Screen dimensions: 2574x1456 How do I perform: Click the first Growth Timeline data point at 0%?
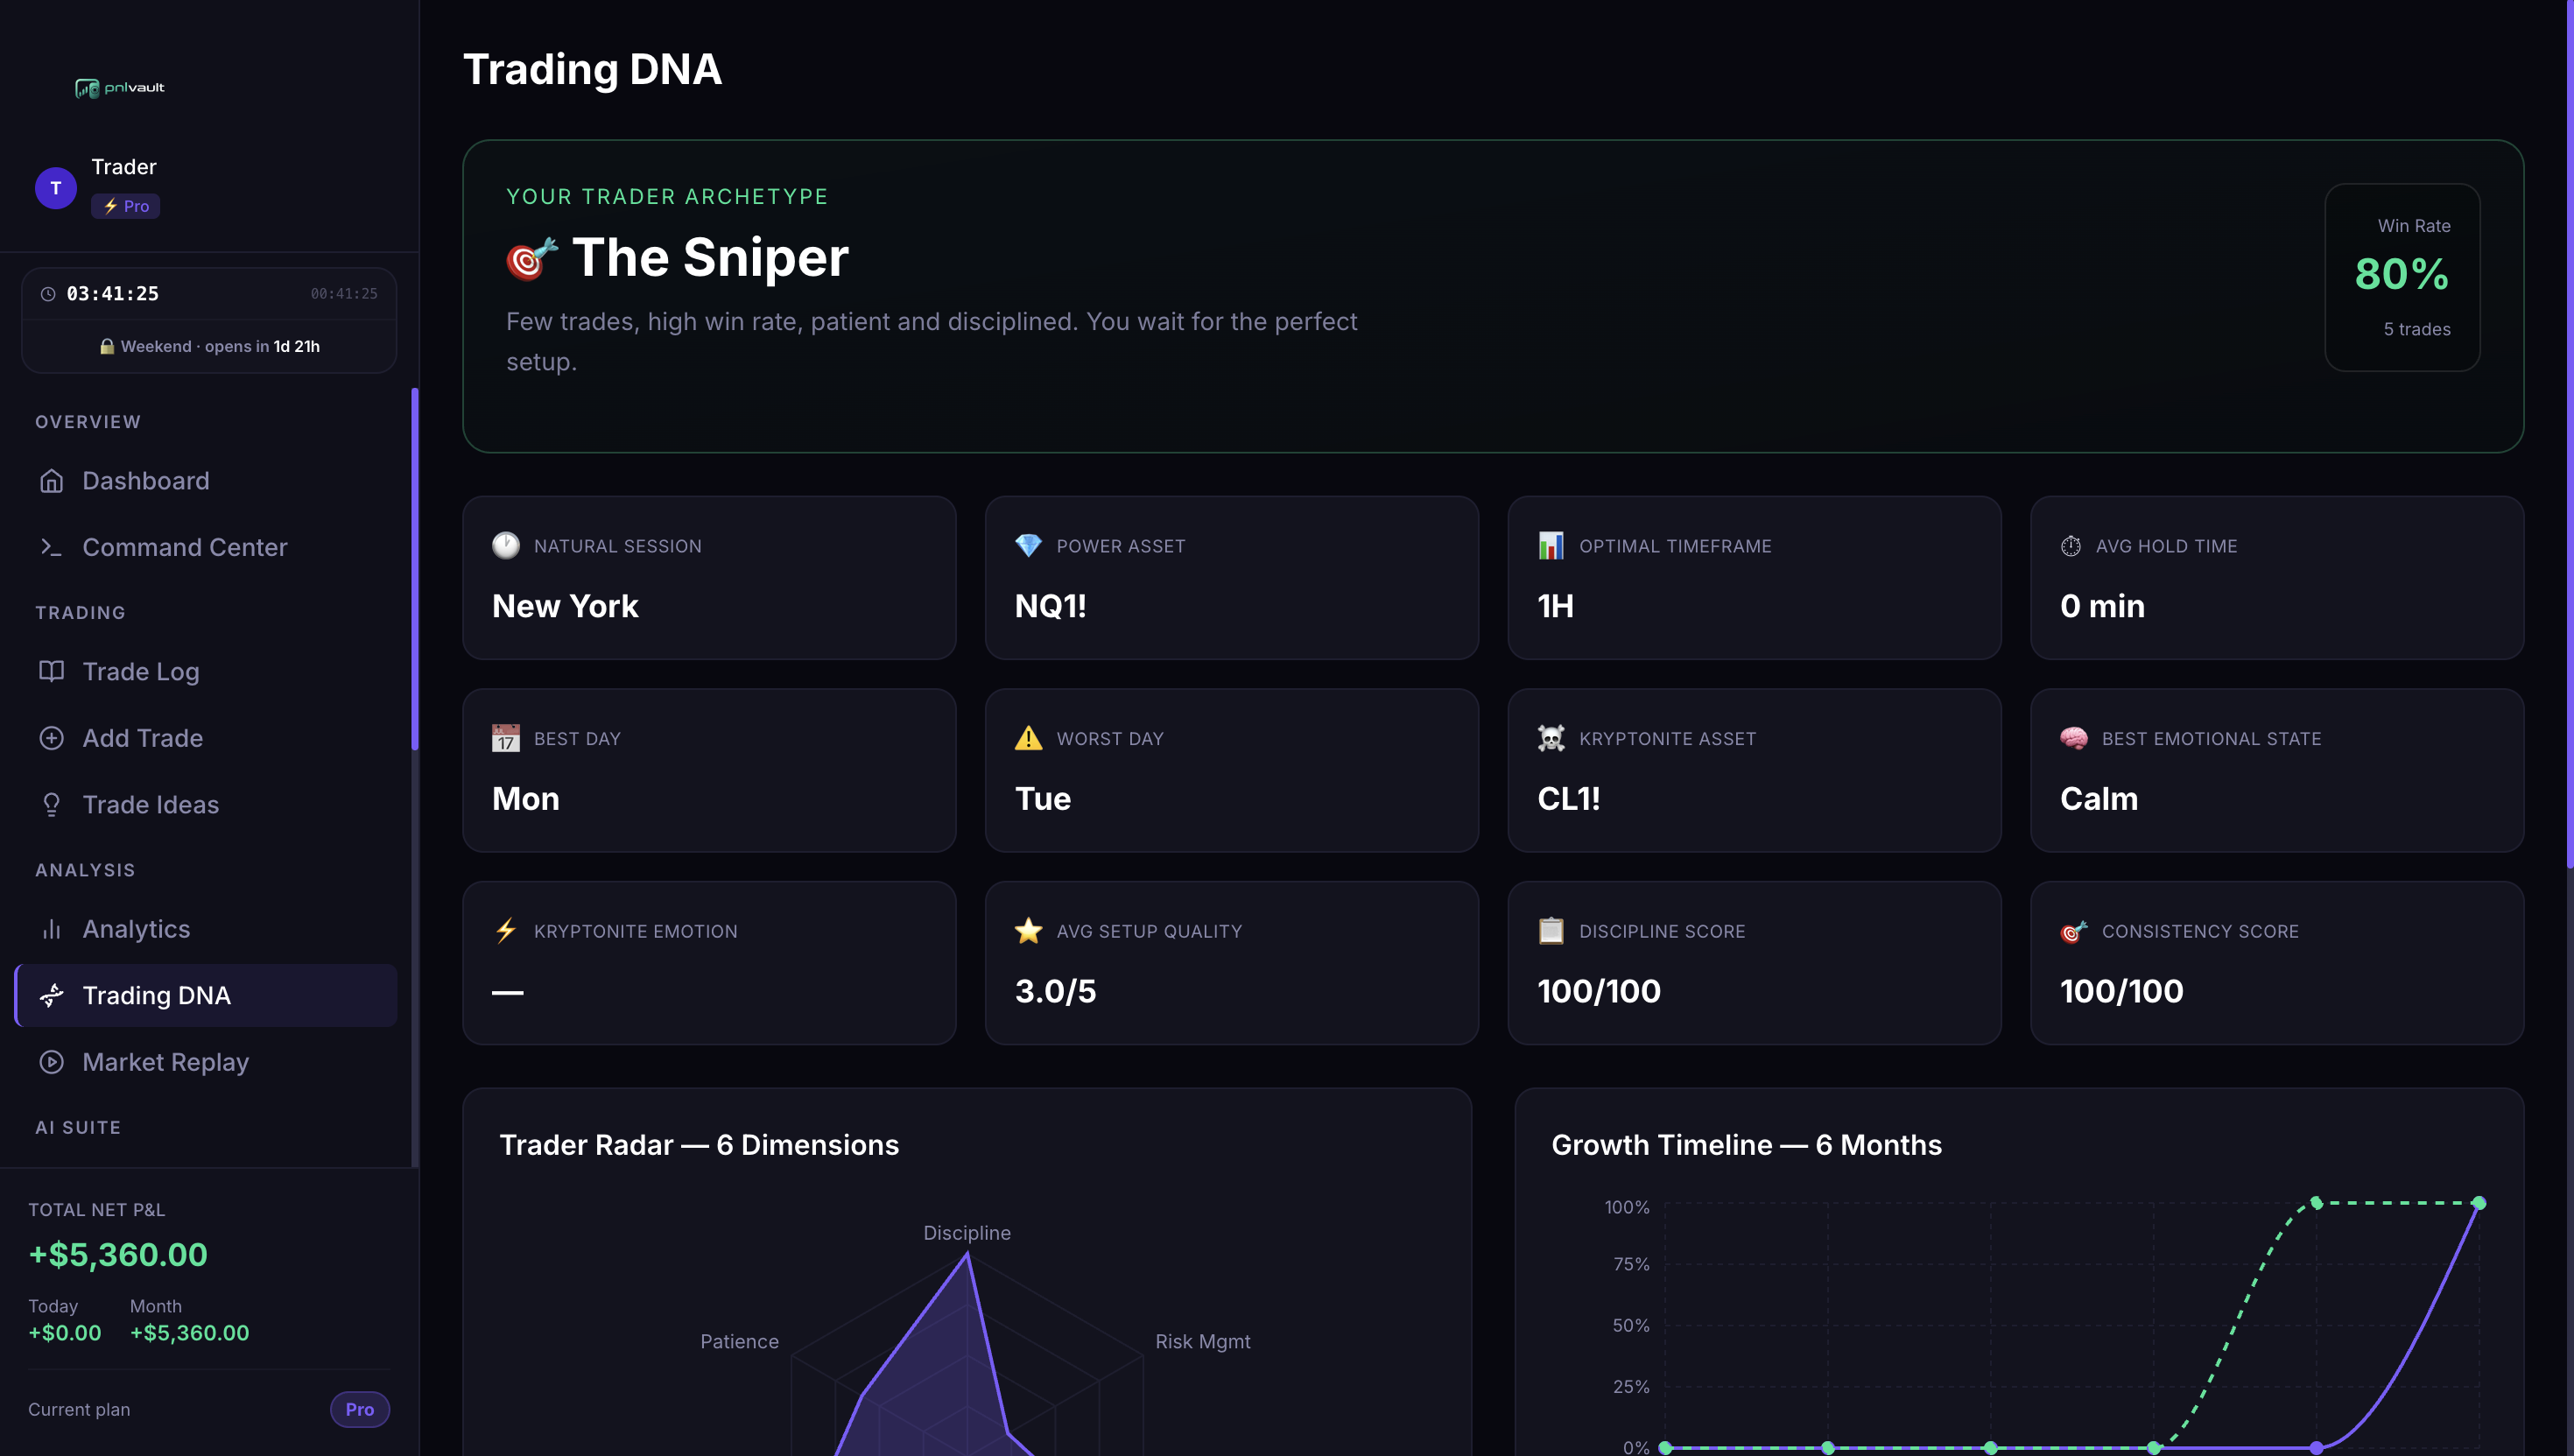[1665, 1447]
